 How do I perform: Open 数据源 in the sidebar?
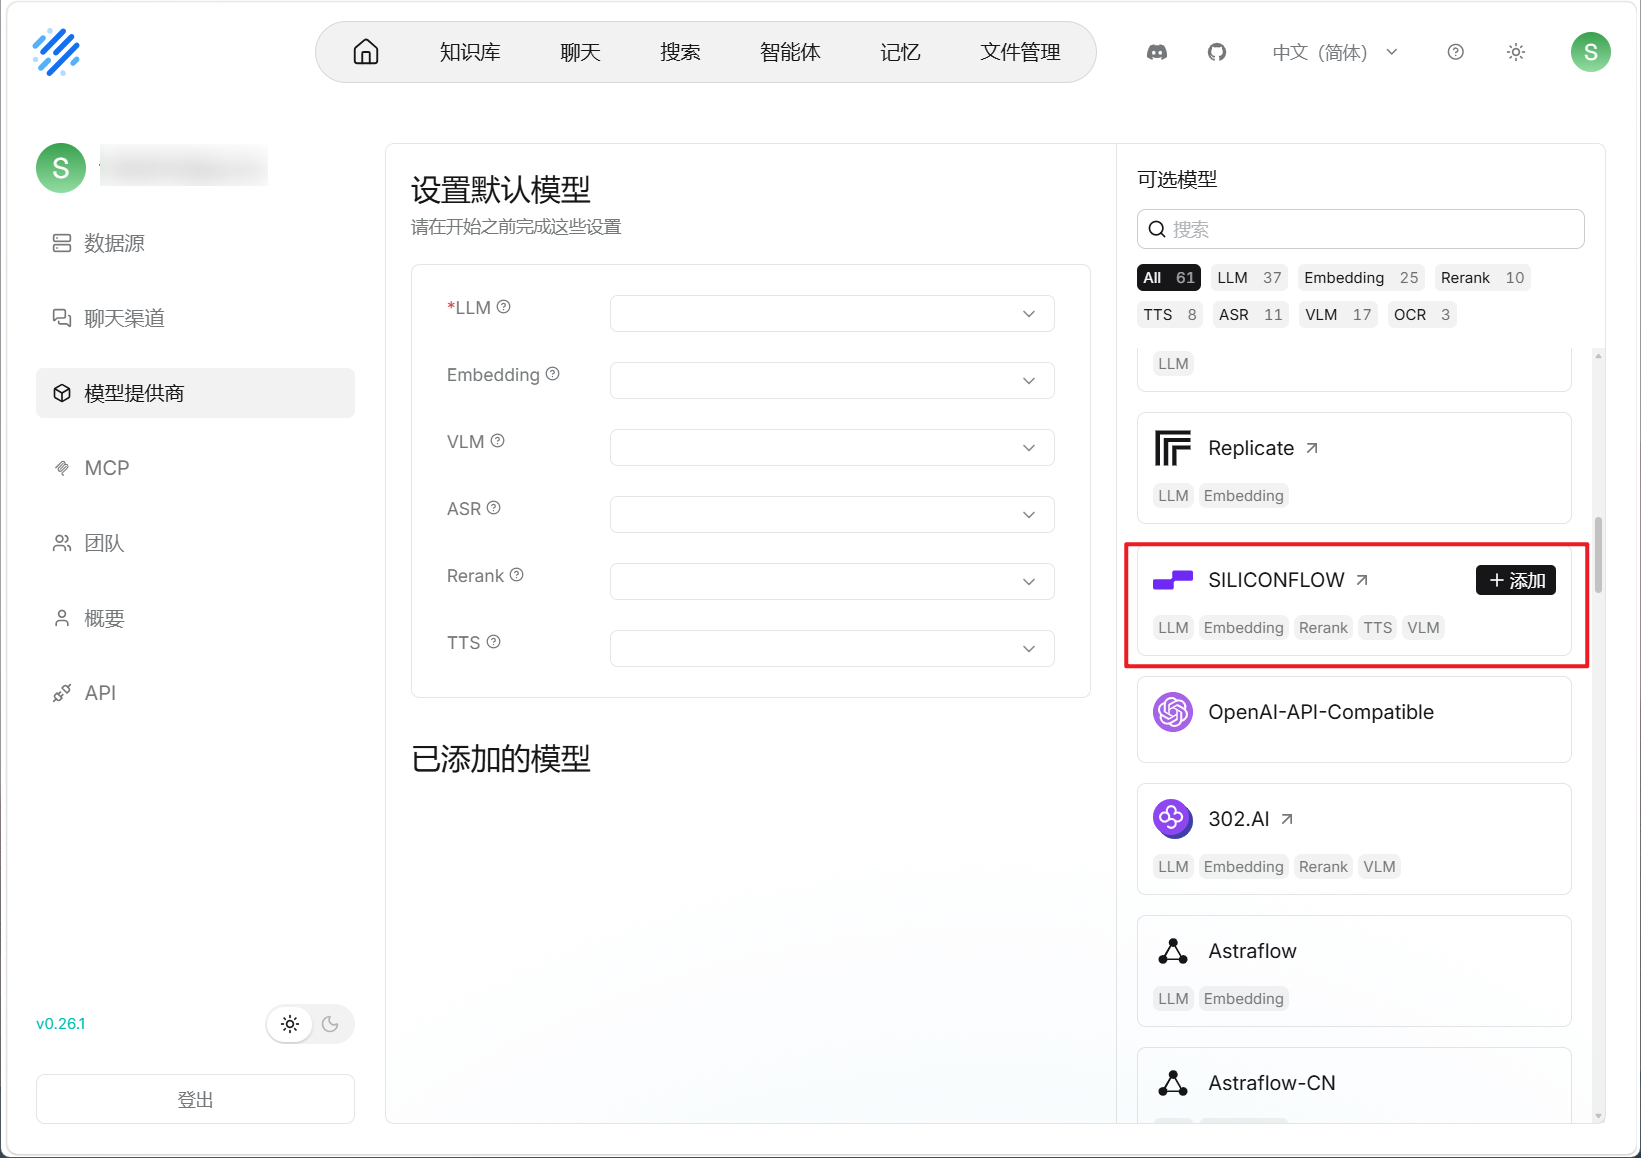[195, 243]
